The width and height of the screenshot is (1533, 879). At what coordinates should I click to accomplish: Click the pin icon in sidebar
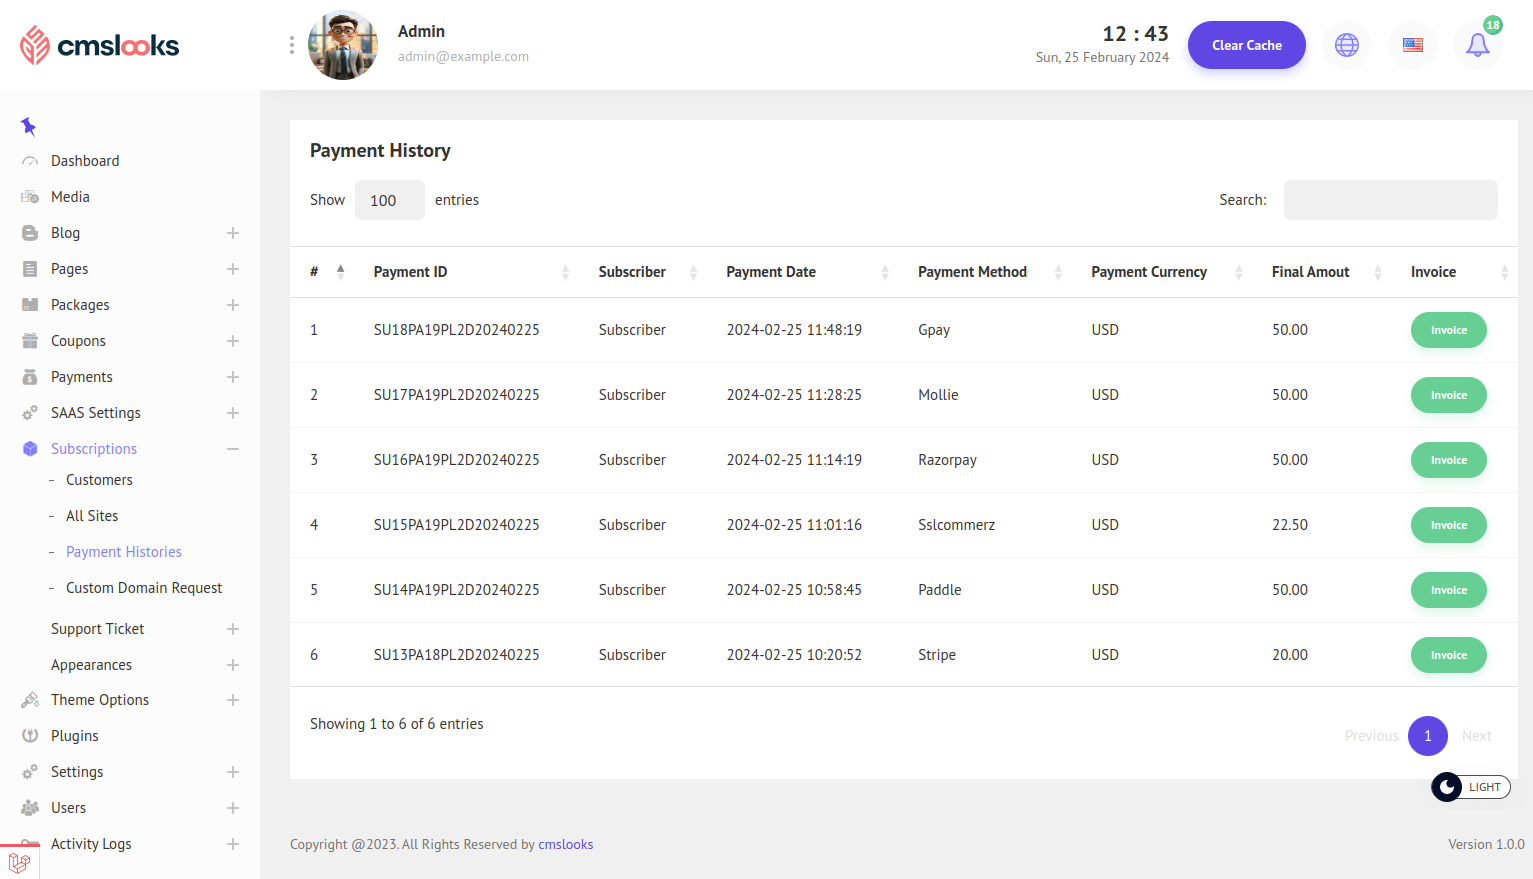tap(28, 126)
